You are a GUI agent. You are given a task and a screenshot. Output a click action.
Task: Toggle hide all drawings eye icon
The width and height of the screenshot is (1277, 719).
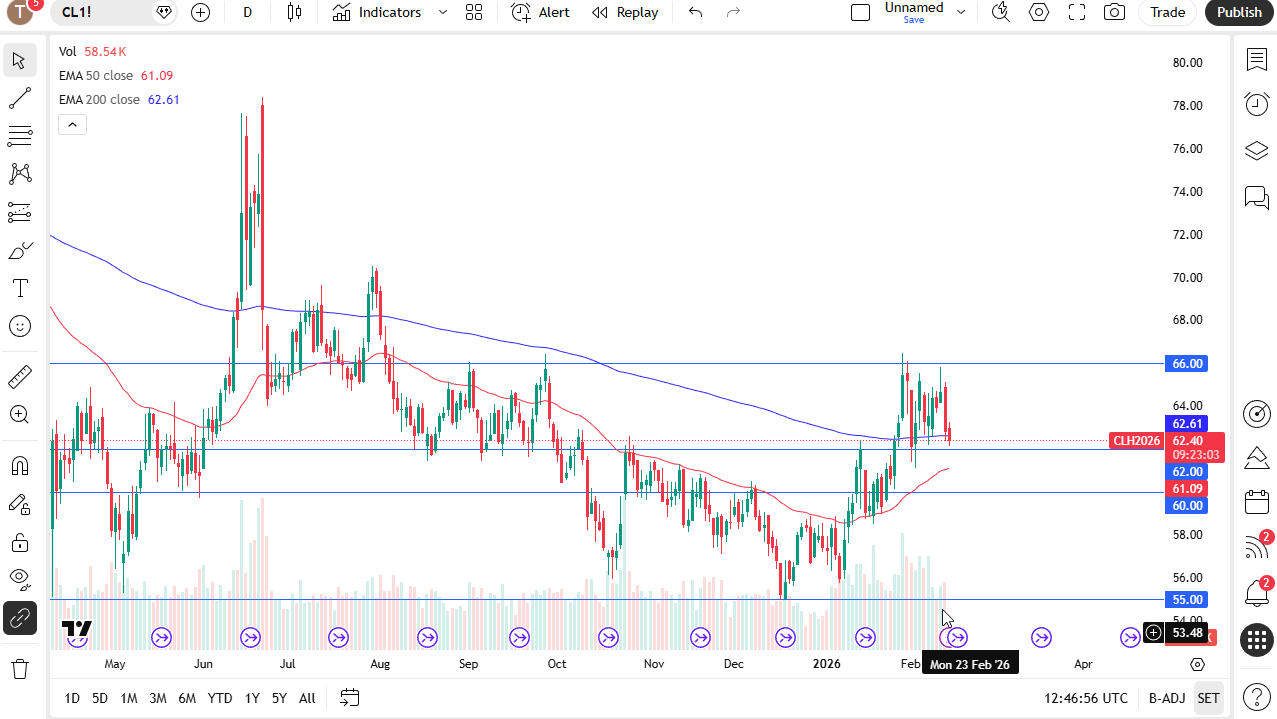tap(19, 580)
